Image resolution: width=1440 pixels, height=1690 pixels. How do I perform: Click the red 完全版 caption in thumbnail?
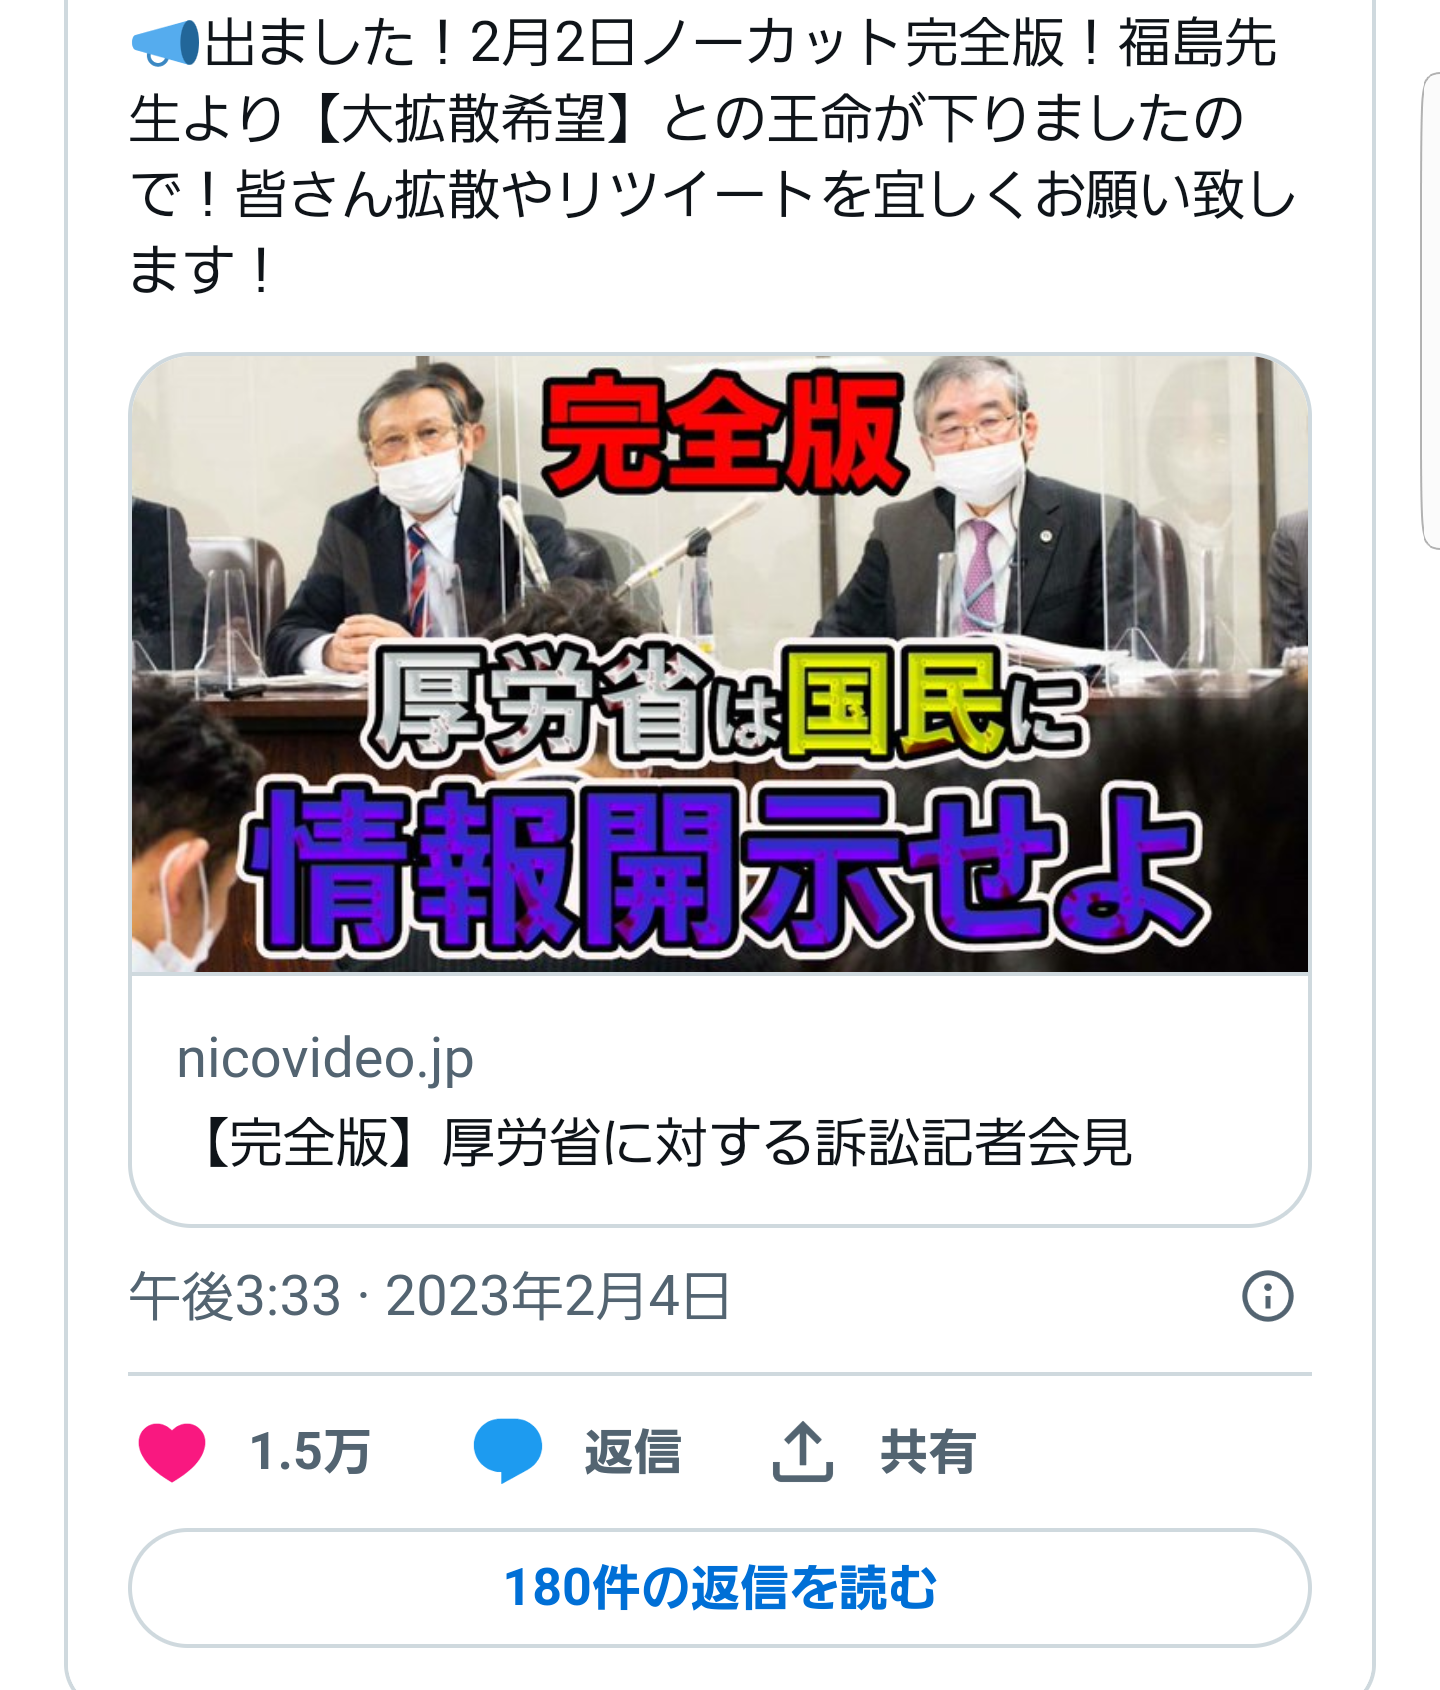(723, 432)
